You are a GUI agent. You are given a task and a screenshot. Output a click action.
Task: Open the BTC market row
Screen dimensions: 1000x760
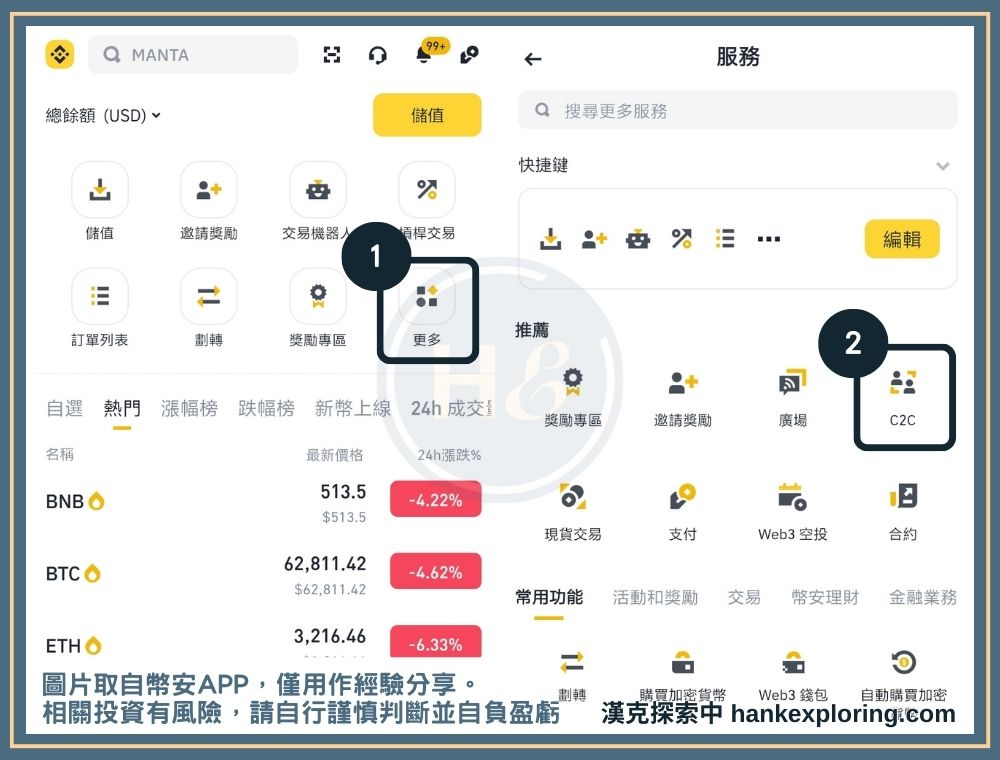point(263,574)
